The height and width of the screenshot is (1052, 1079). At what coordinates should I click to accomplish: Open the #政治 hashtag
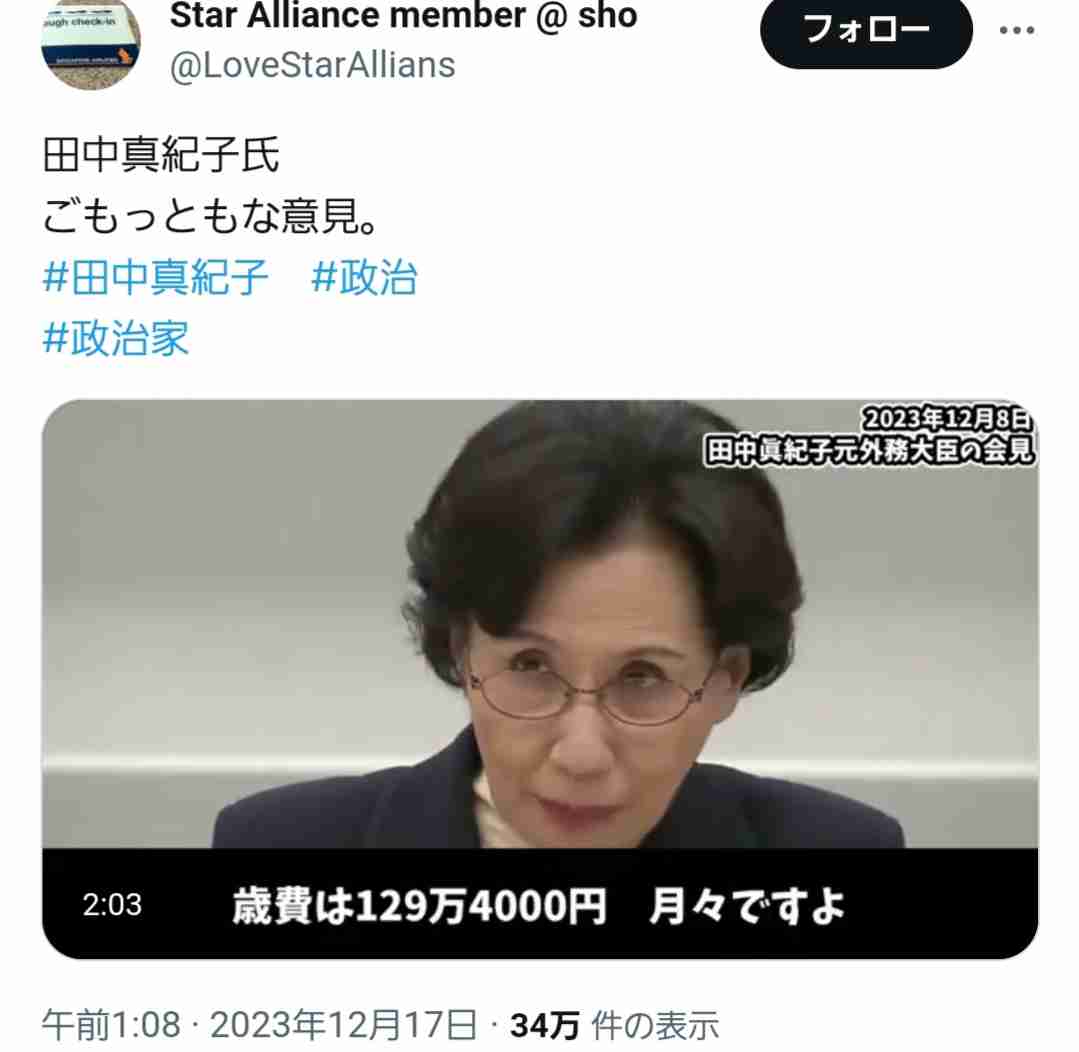(x=365, y=278)
